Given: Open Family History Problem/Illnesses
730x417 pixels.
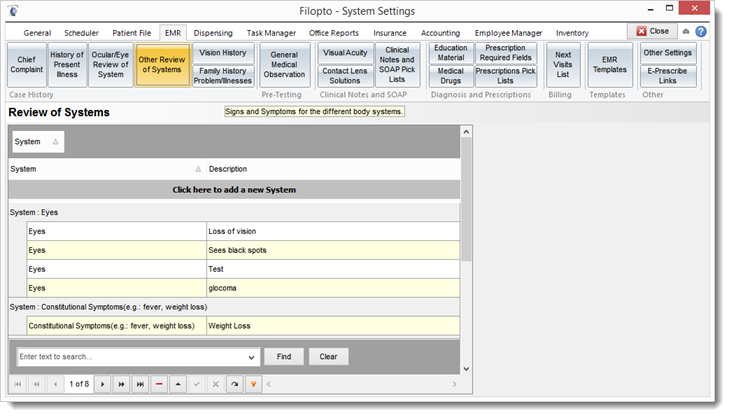Looking at the screenshot, I should [x=223, y=76].
